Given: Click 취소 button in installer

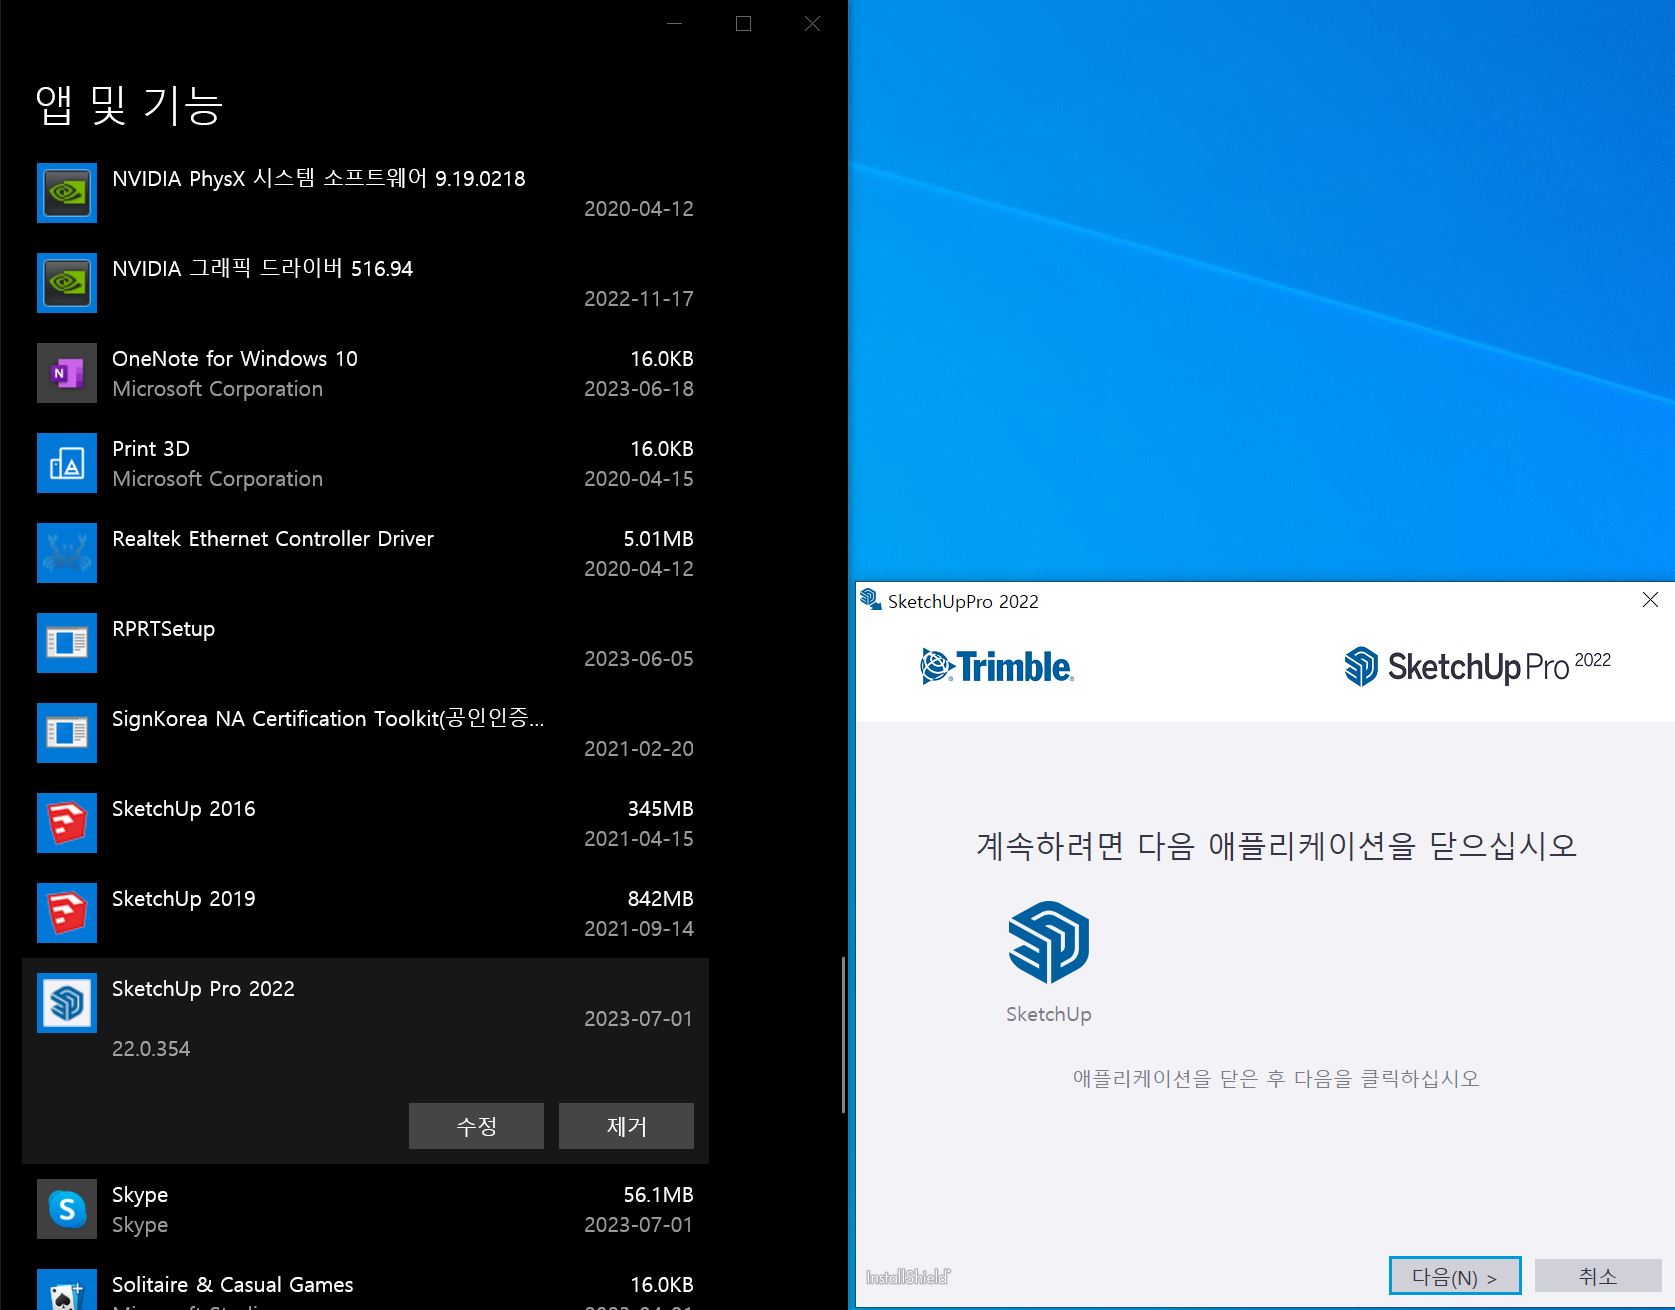Looking at the screenshot, I should [1598, 1276].
